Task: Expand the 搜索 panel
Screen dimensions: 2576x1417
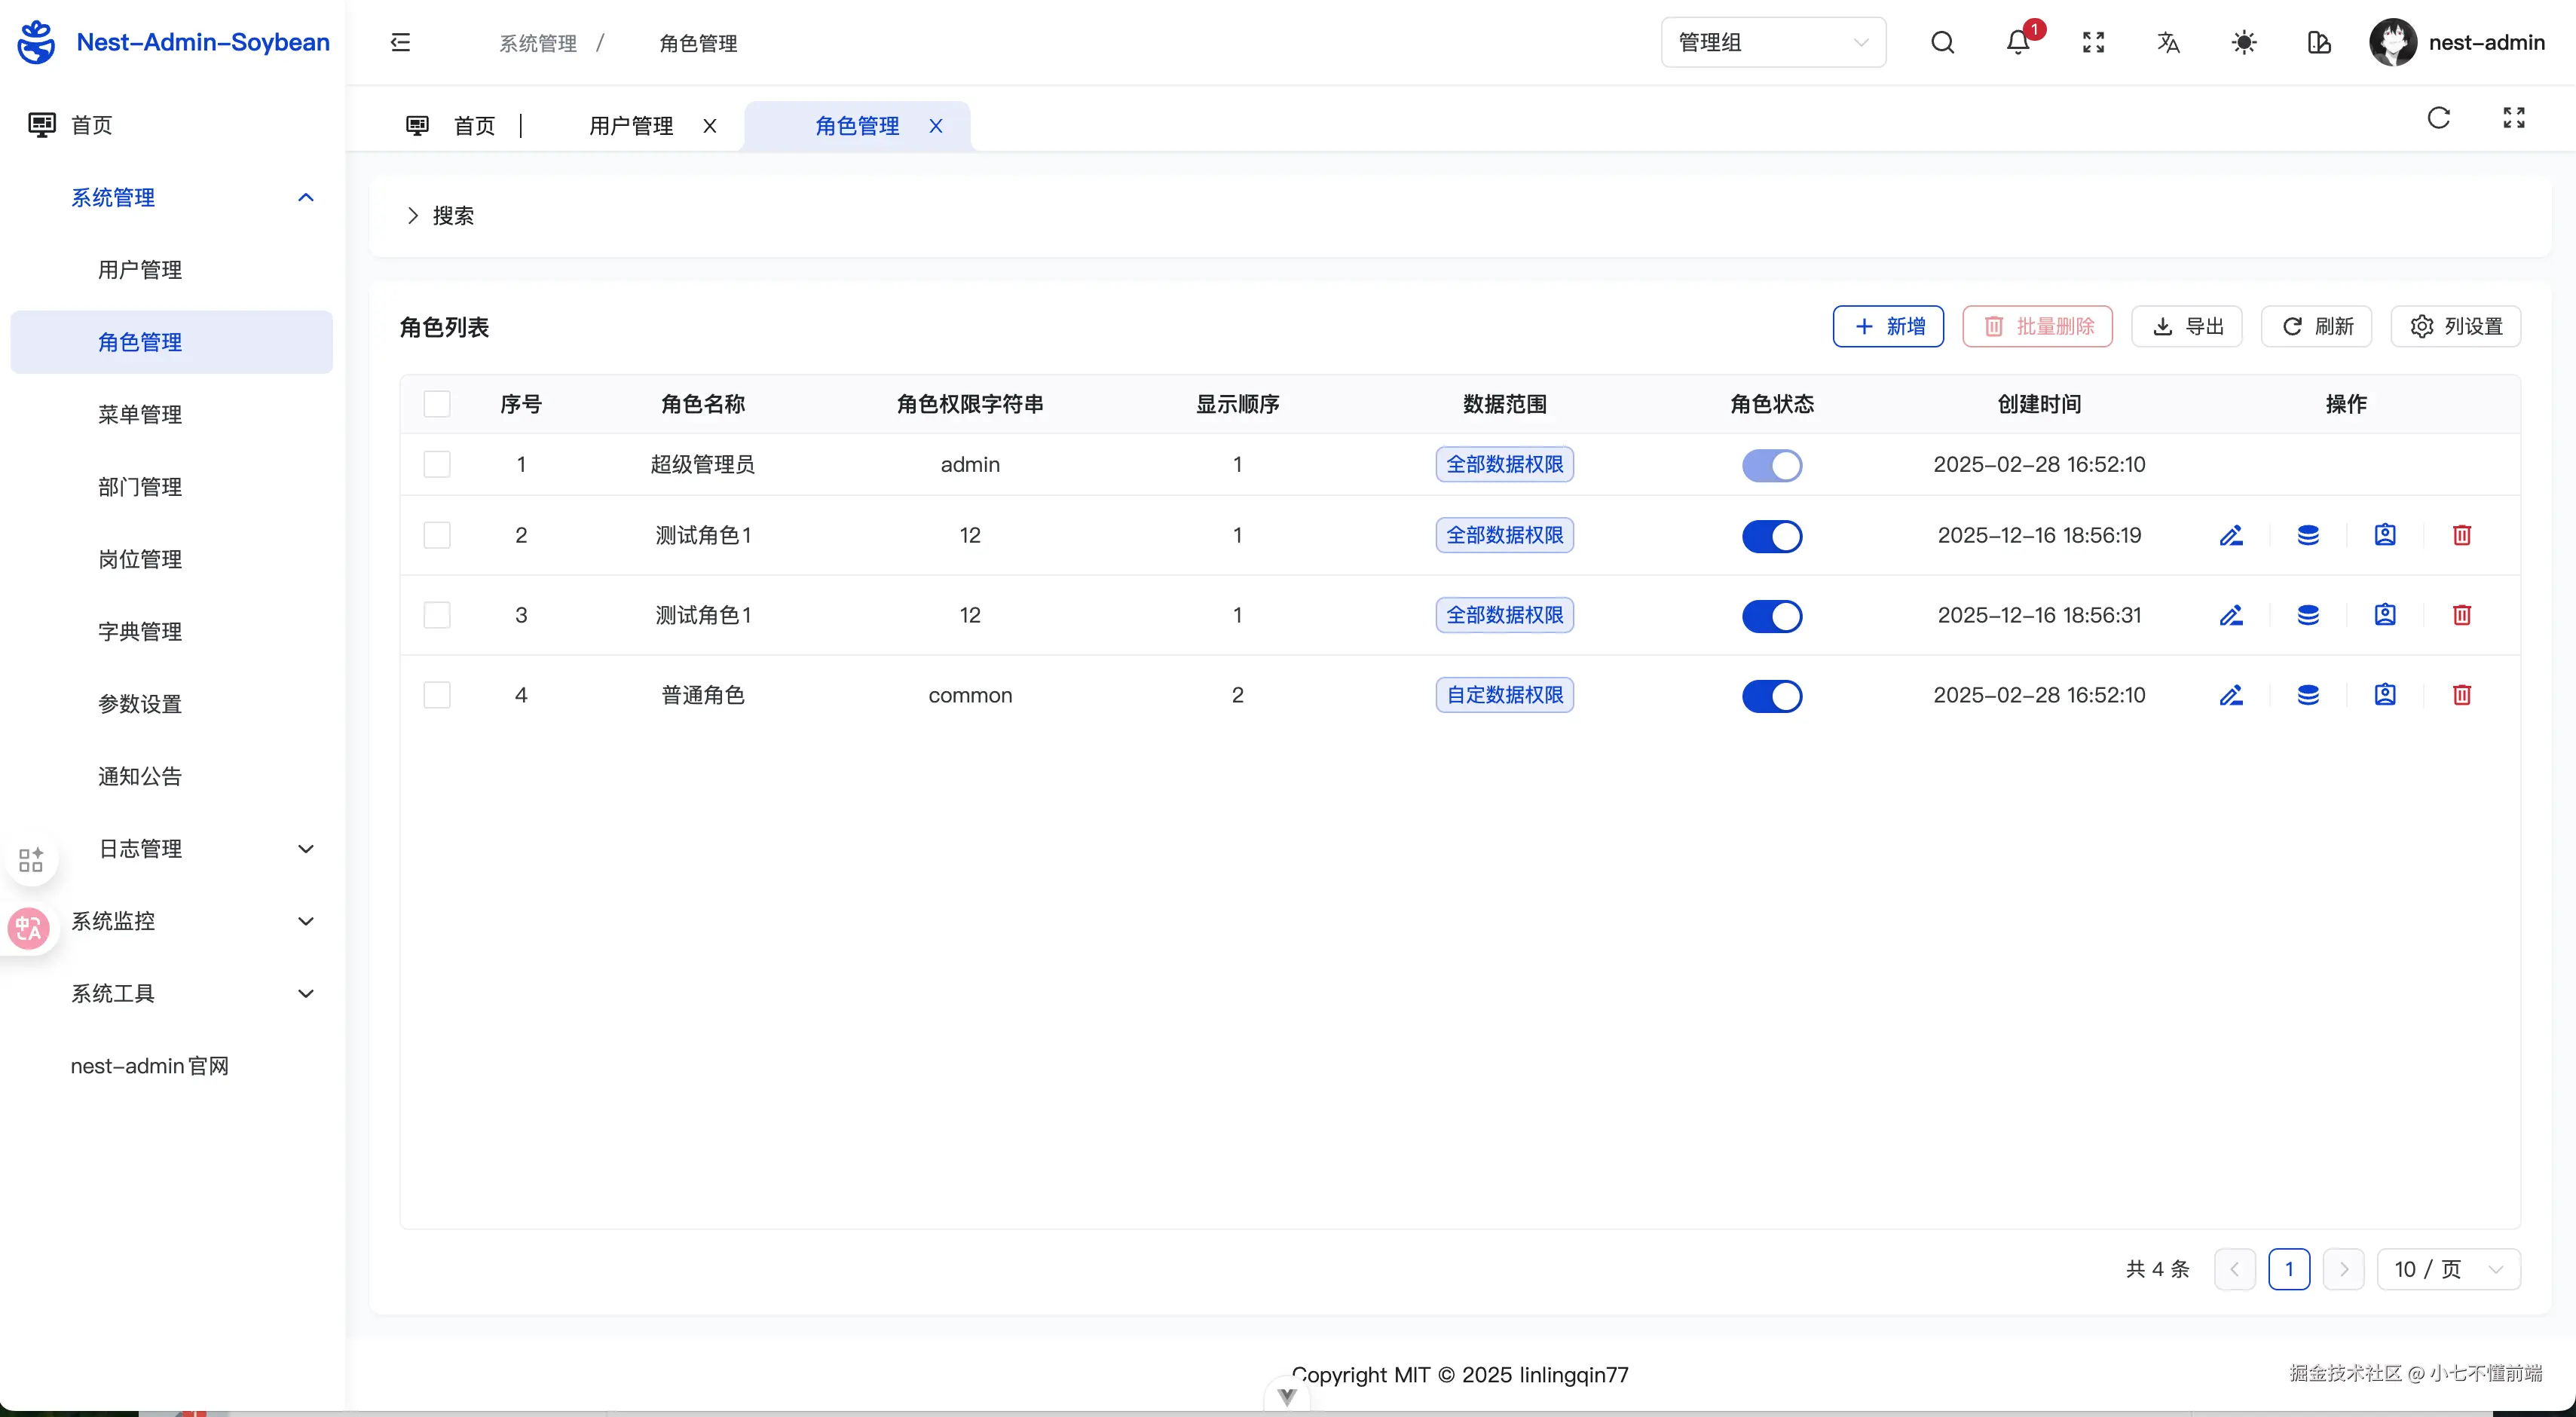Action: pos(440,216)
